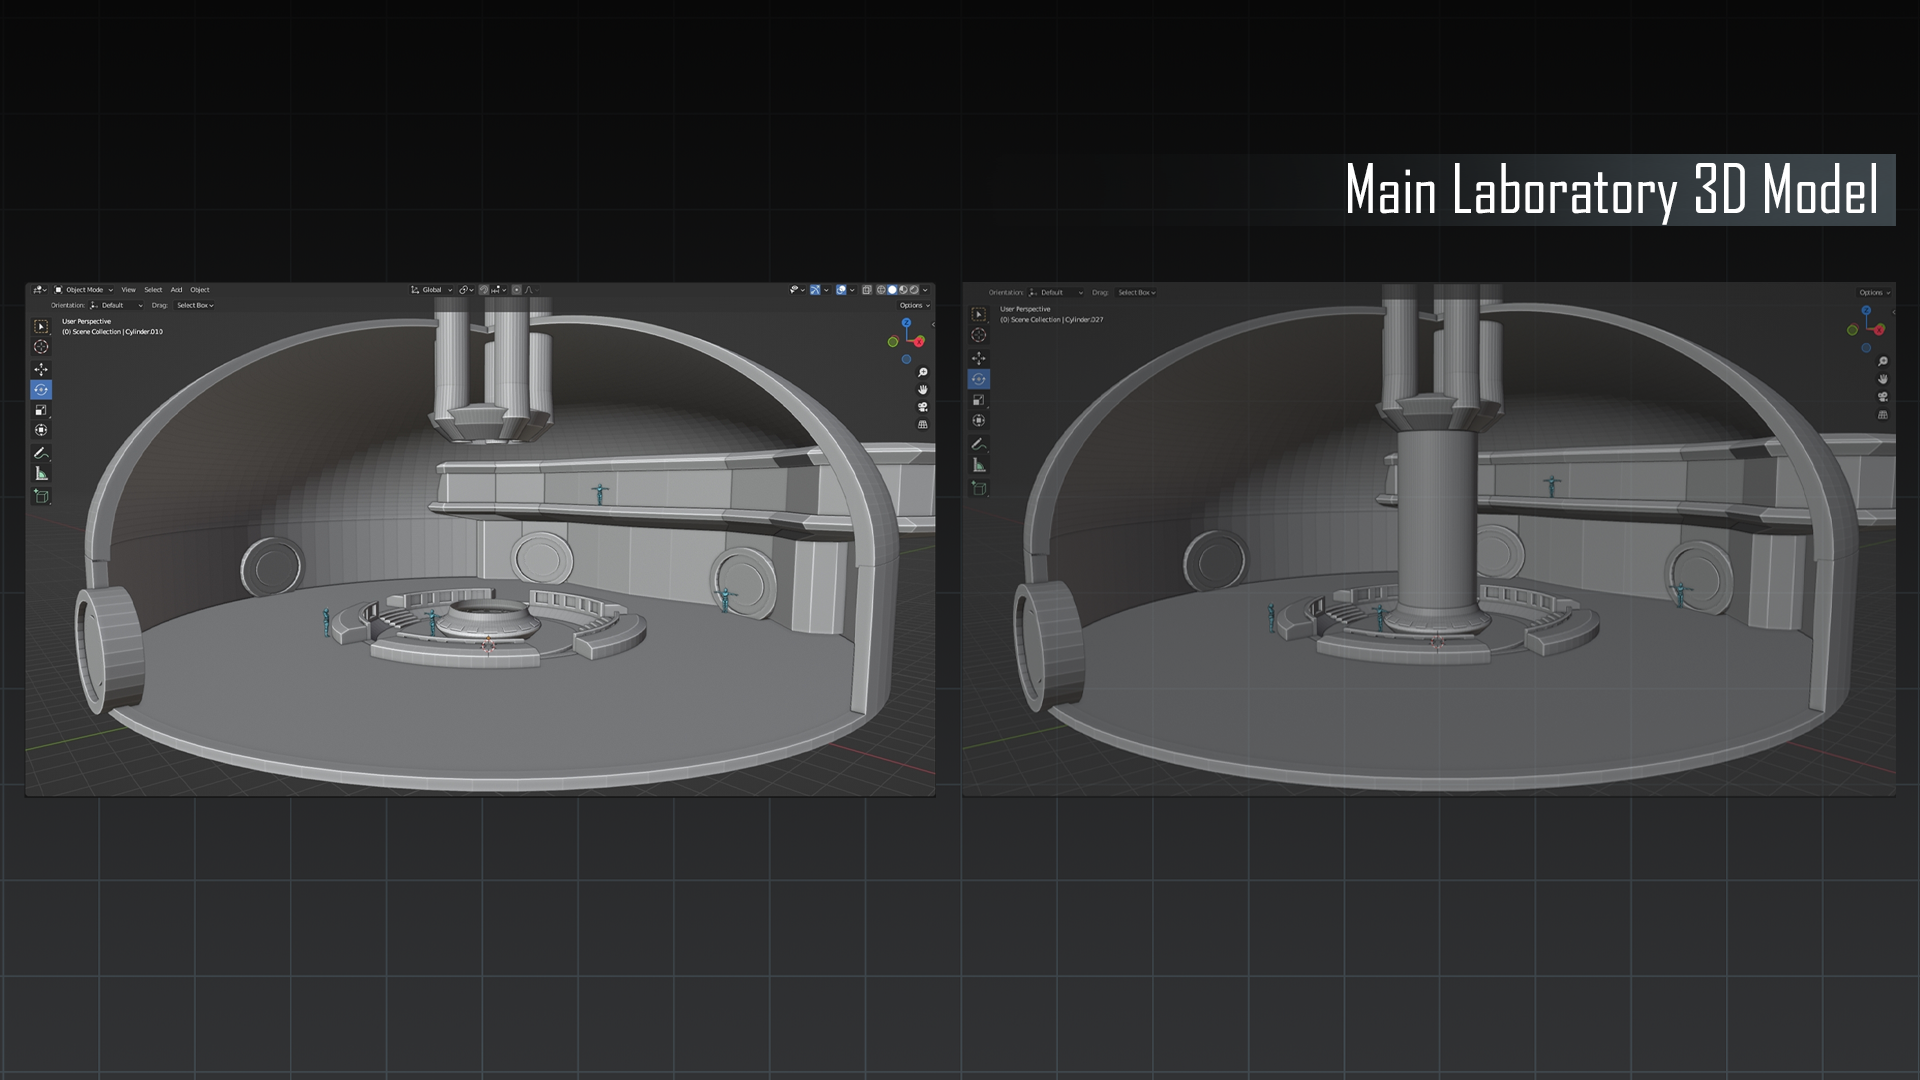The image size is (1920, 1080).
Task: Select the Cursor tool in the right viewport
Action: 979,335
